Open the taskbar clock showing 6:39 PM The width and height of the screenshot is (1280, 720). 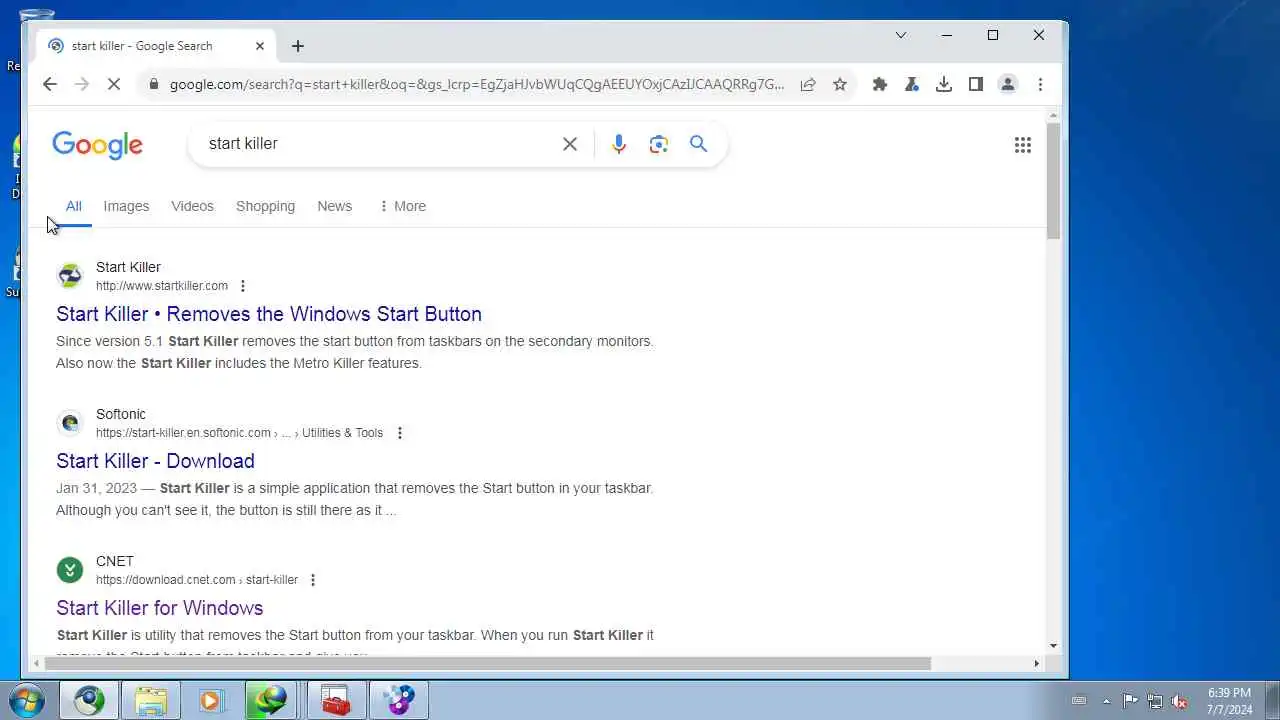click(x=1229, y=701)
